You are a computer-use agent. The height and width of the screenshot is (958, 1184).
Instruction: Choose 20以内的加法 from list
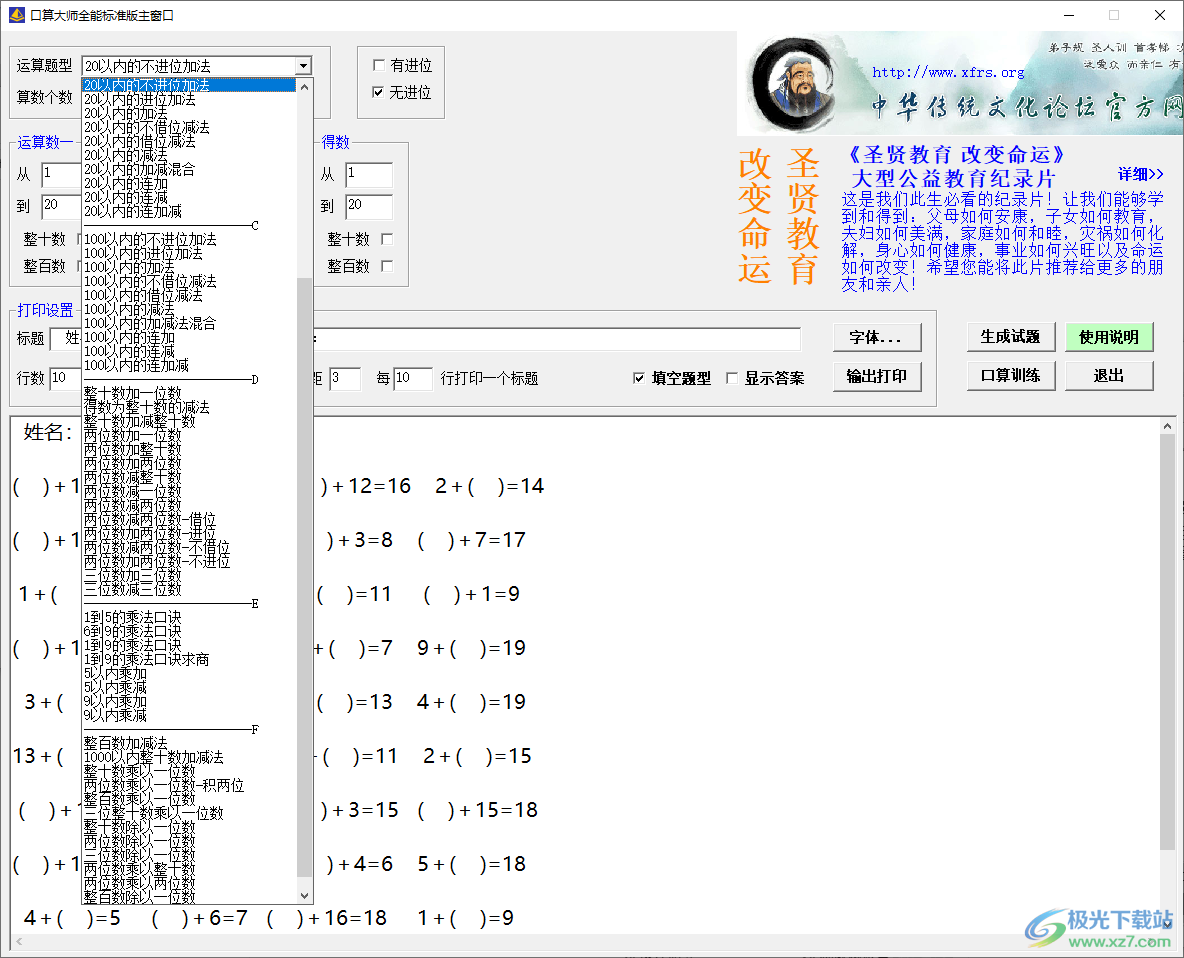click(189, 113)
